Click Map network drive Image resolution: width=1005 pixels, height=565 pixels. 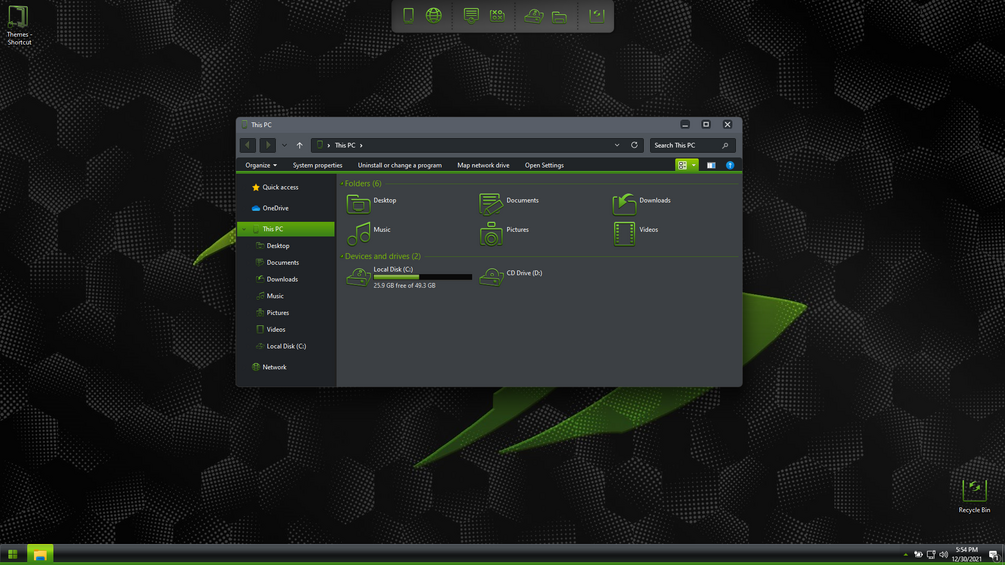(x=483, y=165)
